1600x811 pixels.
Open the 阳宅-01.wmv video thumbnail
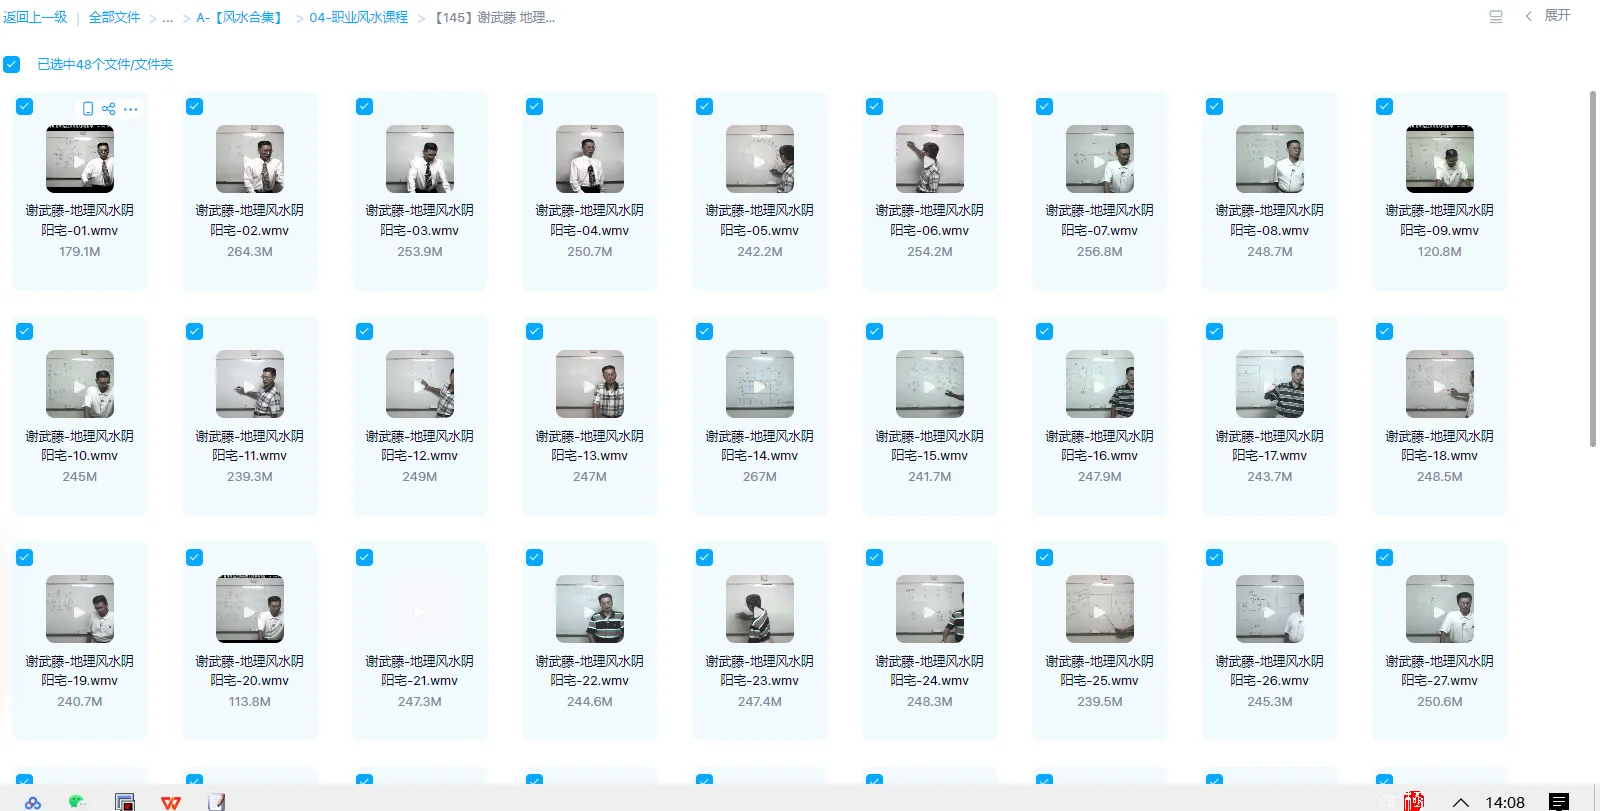click(80, 159)
